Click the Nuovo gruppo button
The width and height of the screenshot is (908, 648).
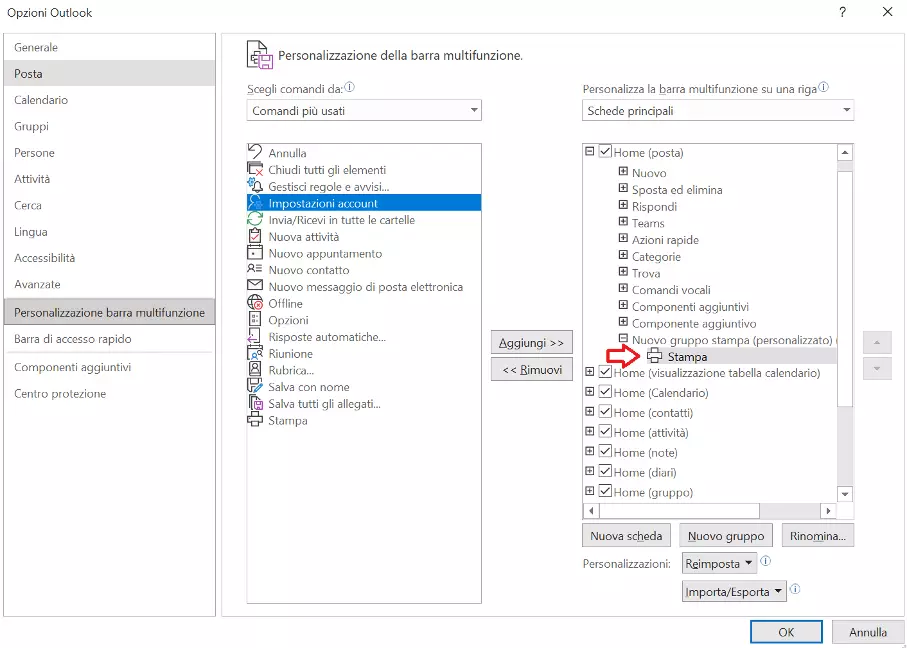[x=726, y=536]
